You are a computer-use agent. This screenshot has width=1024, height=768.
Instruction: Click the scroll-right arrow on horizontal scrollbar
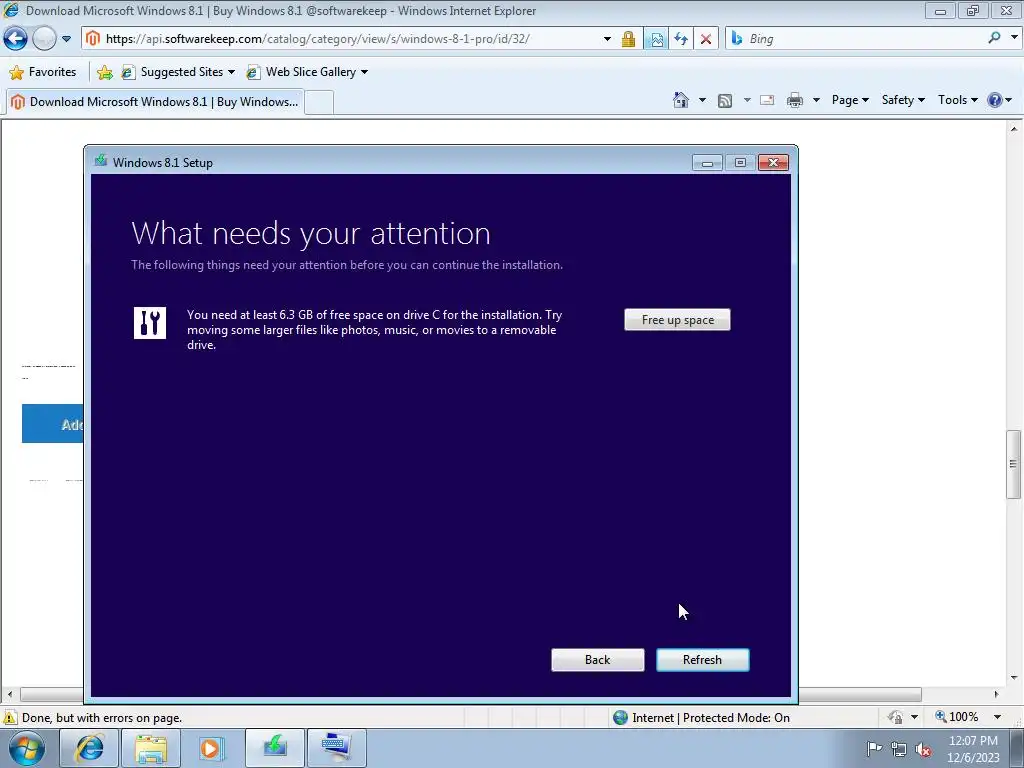997,694
